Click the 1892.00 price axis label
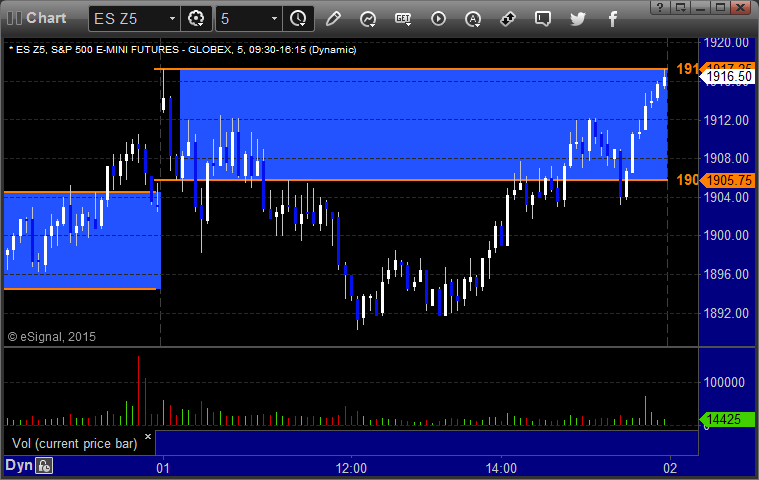Screen dimensions: 759x480 tap(726, 314)
